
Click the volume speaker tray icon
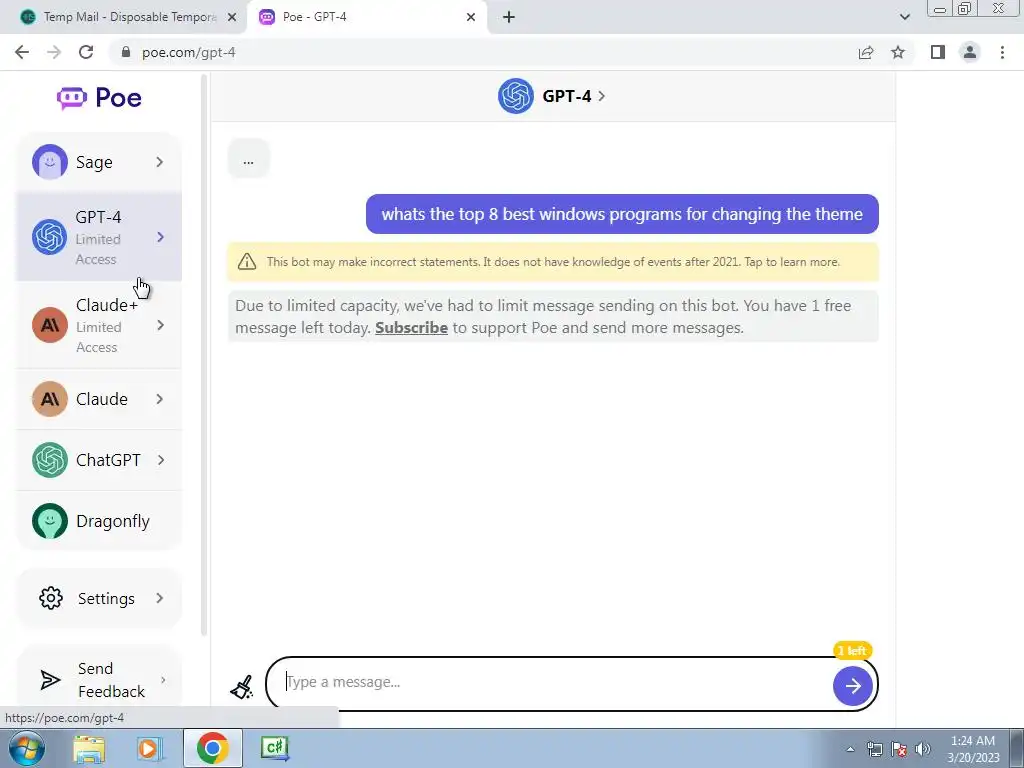click(x=923, y=749)
